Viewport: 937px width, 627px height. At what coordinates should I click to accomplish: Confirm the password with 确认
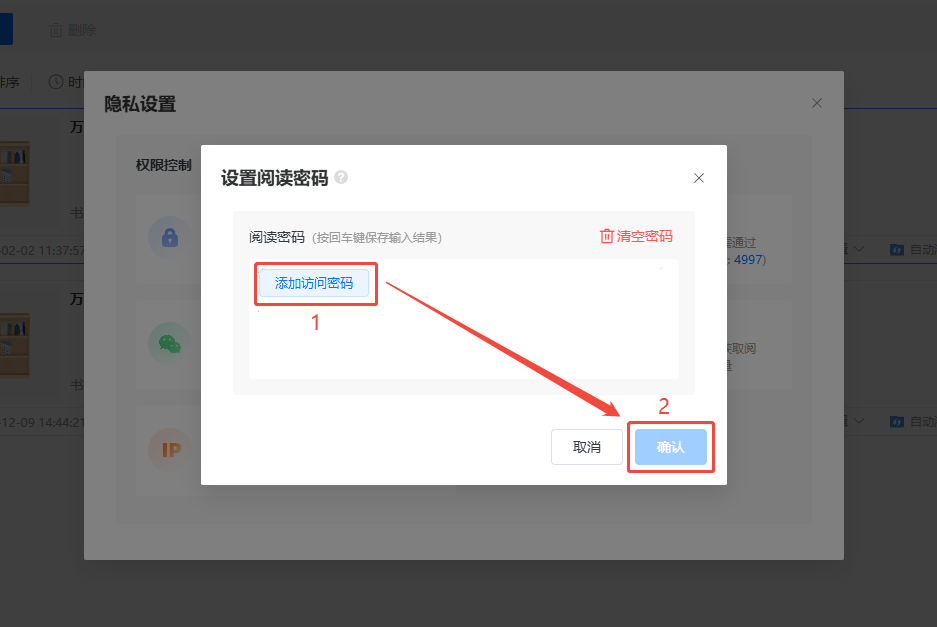pyautogui.click(x=670, y=447)
